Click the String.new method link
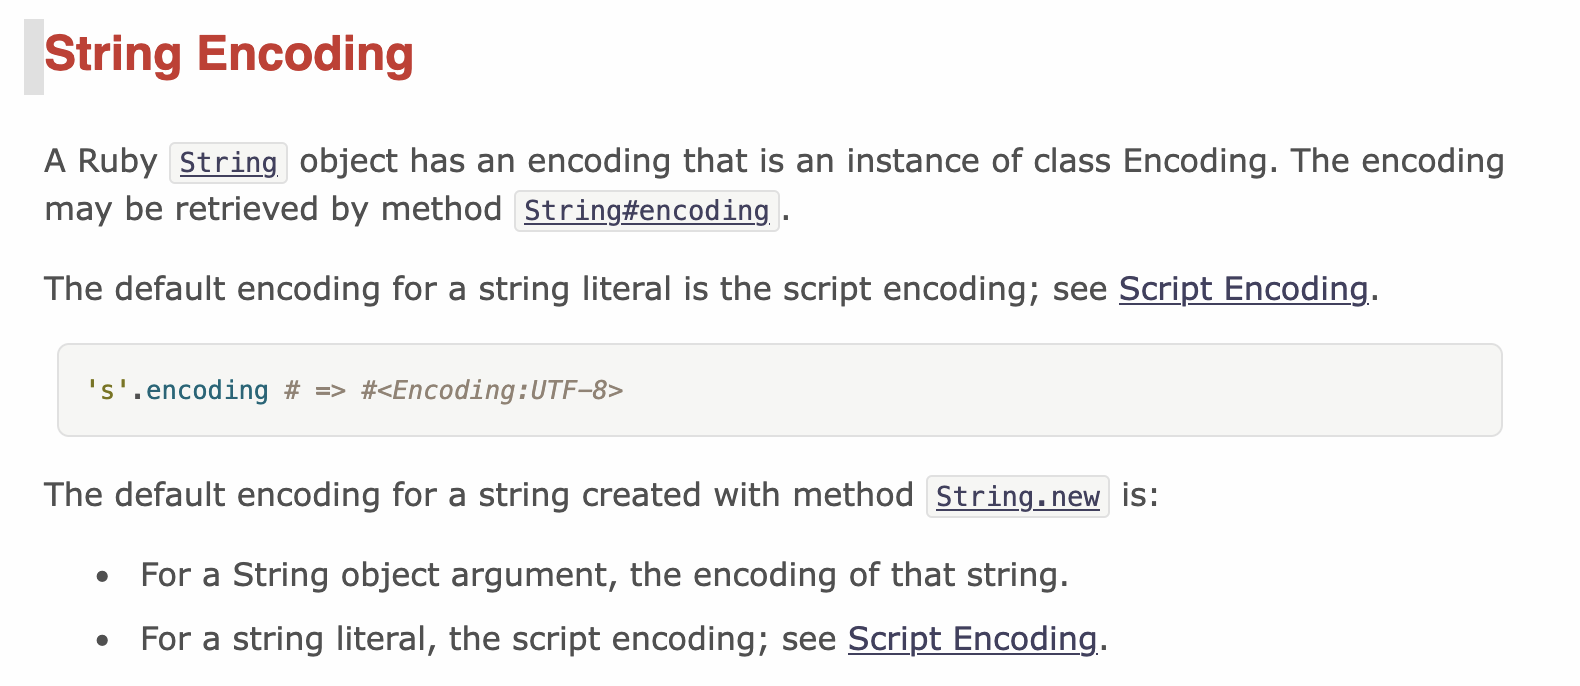The image size is (1580, 686). point(1017,496)
